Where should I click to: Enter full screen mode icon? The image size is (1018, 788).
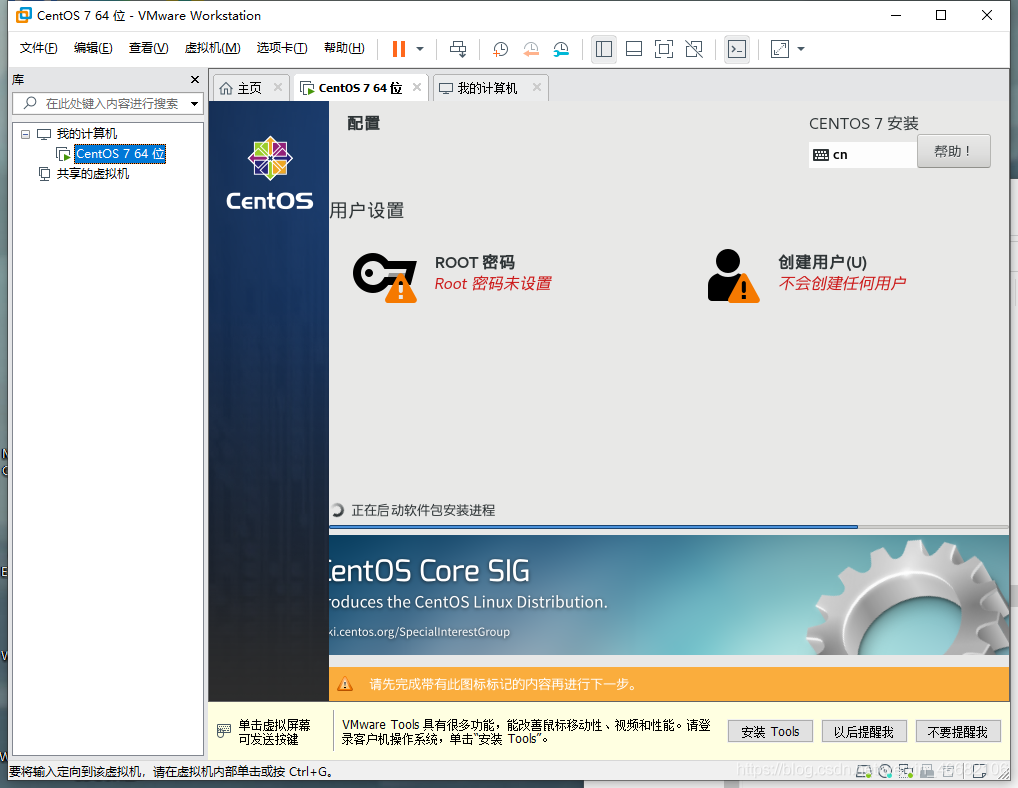click(x=664, y=49)
